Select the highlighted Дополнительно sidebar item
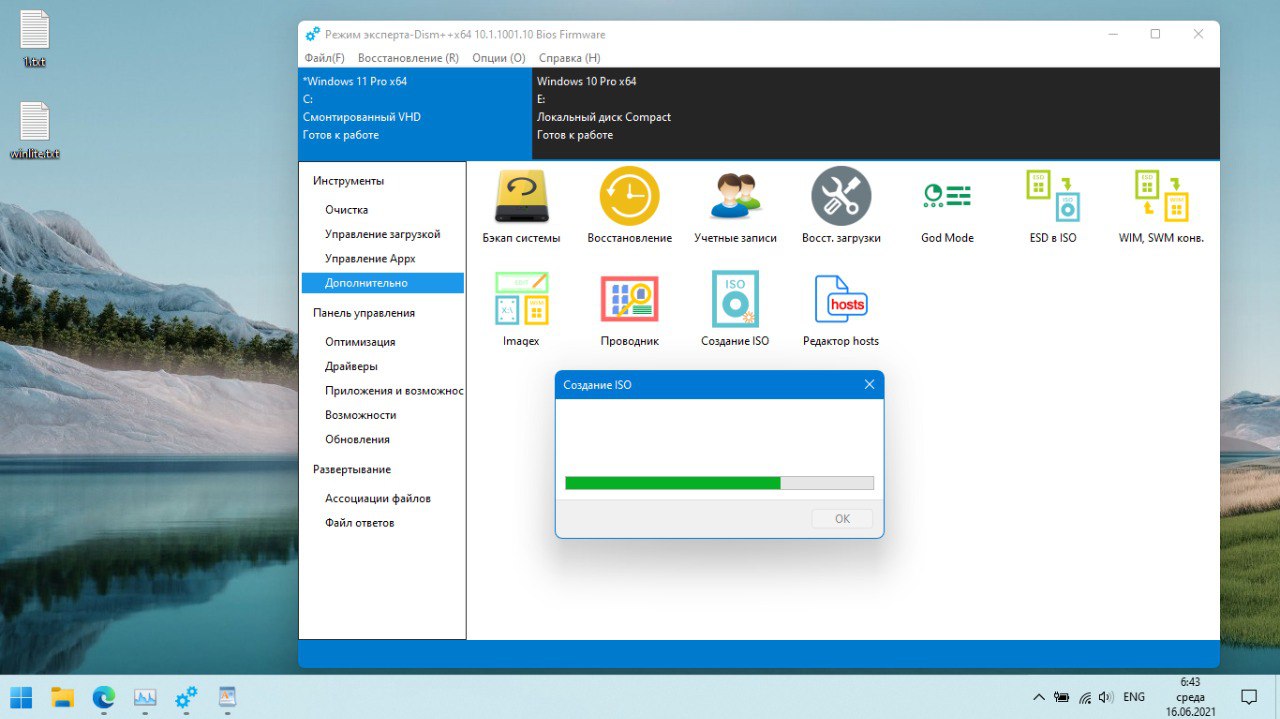 pyautogui.click(x=382, y=283)
